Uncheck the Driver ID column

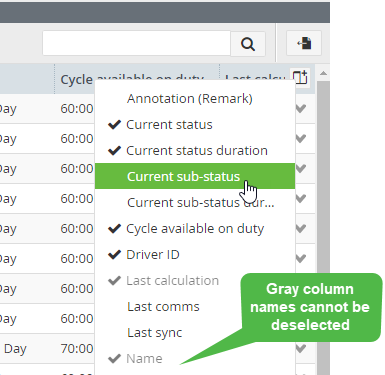(195, 254)
